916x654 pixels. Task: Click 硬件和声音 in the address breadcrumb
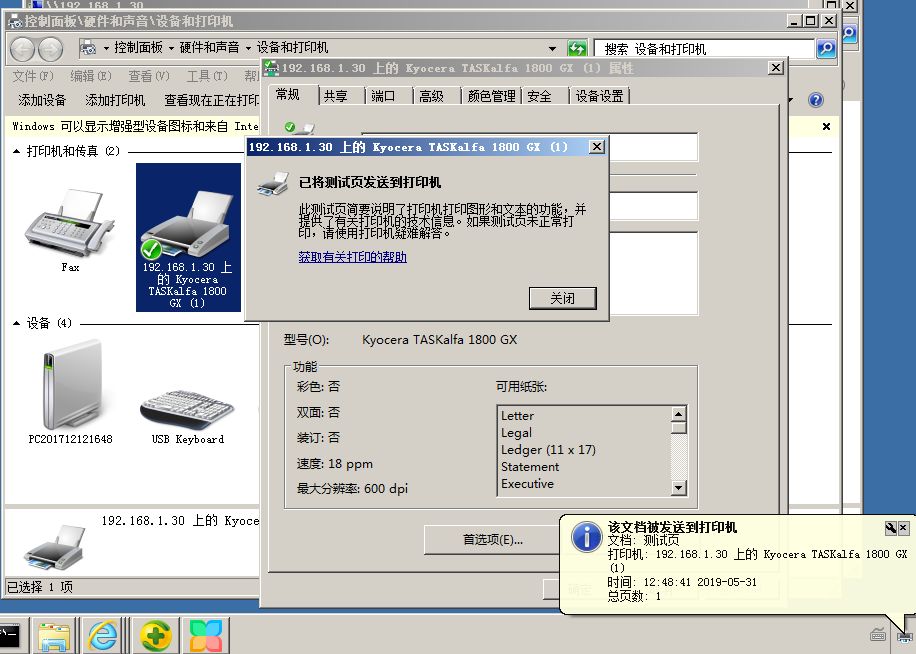pos(209,48)
